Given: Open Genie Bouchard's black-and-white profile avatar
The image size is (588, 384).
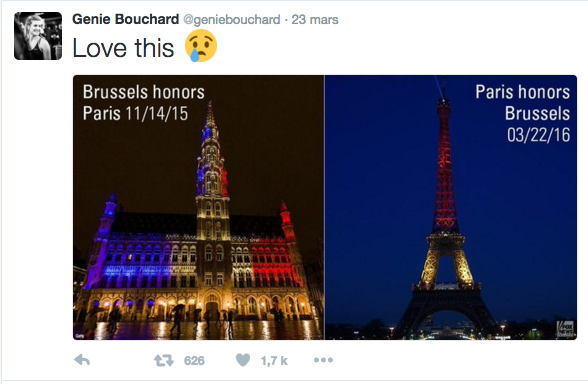Looking at the screenshot, I should (38, 36).
